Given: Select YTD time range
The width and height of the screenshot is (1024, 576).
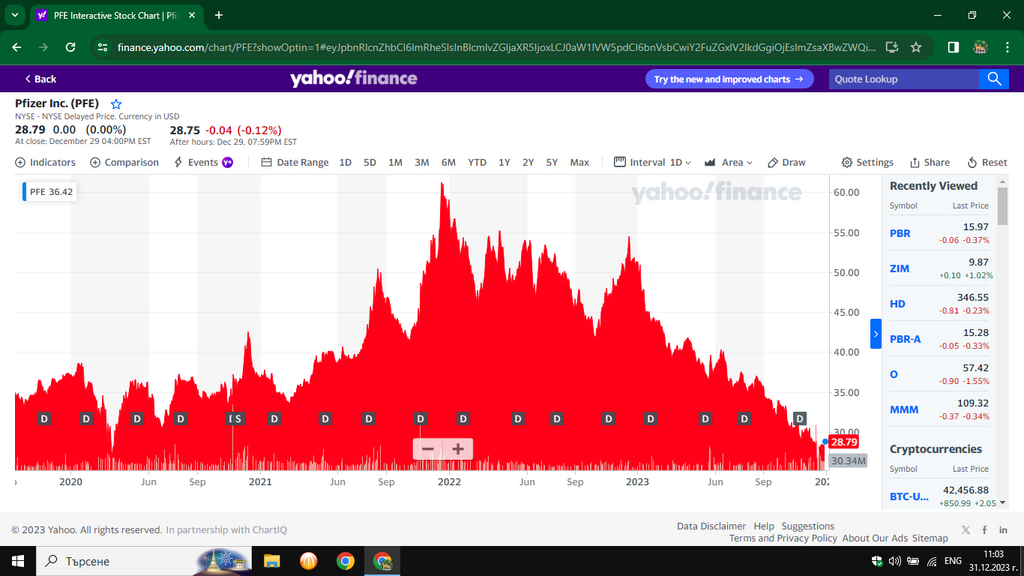Looking at the screenshot, I should coord(477,162).
